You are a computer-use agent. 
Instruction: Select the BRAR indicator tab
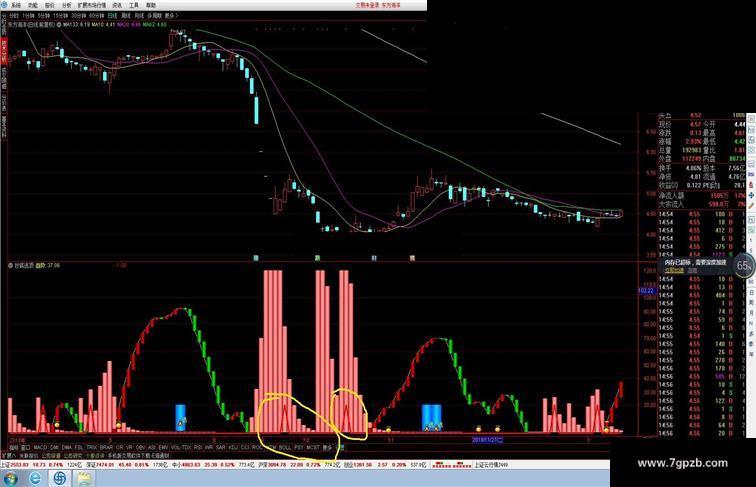(106, 448)
